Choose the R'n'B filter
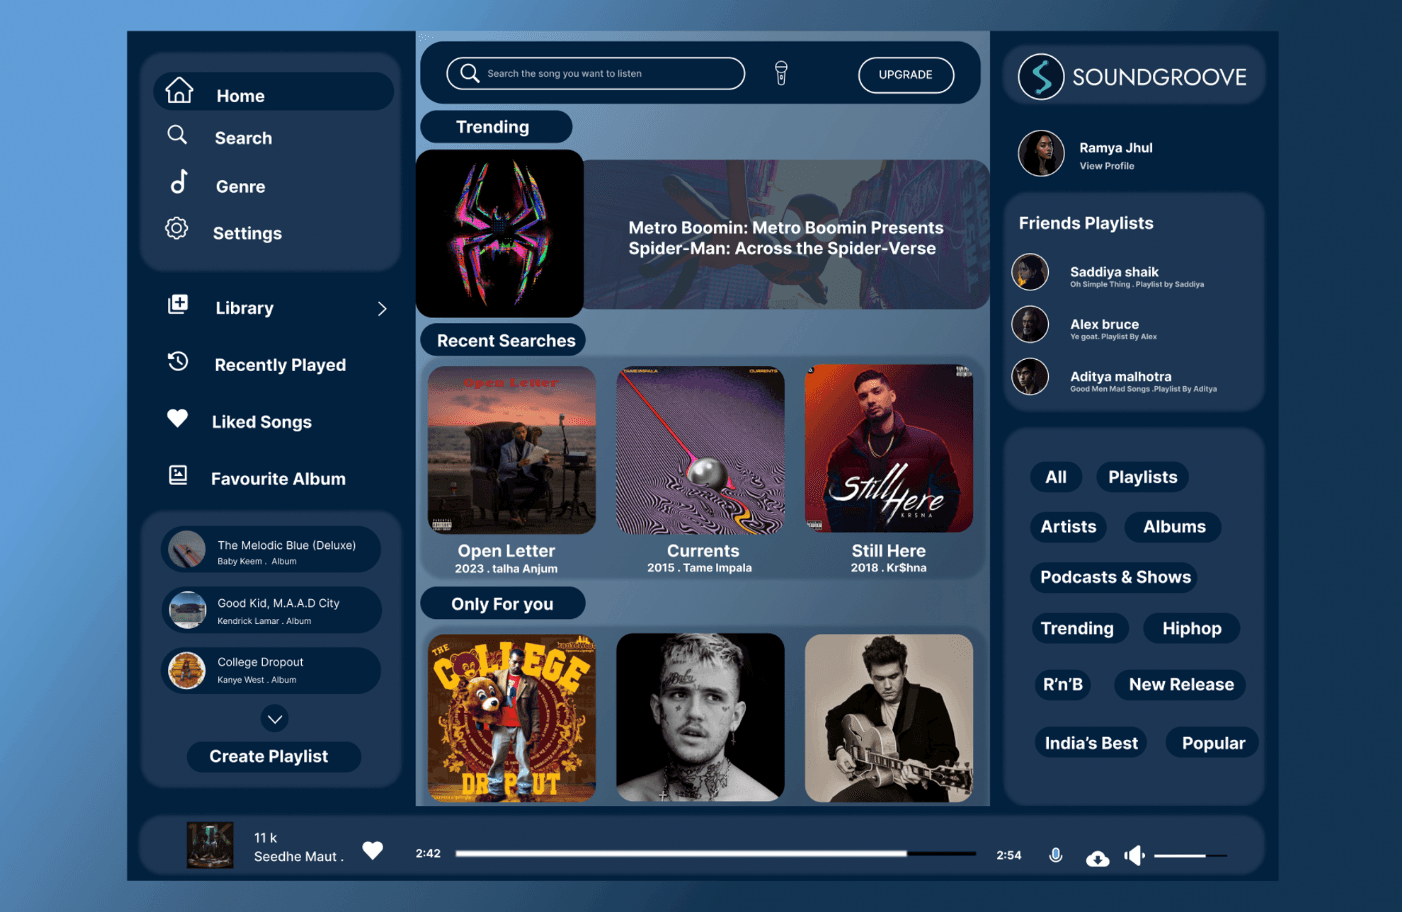Image resolution: width=1402 pixels, height=912 pixels. 1063,684
